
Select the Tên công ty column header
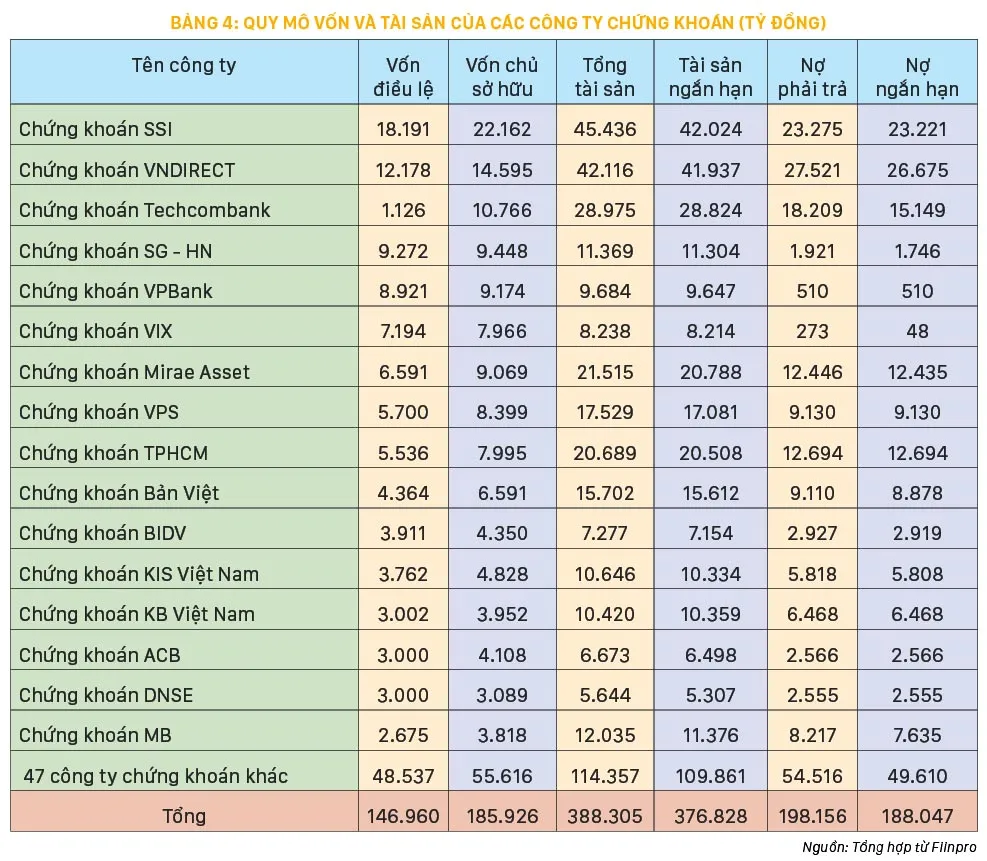coord(184,66)
